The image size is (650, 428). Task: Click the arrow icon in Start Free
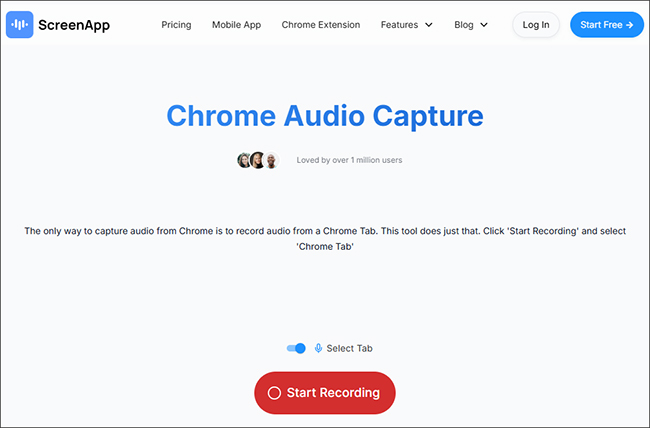pos(630,25)
